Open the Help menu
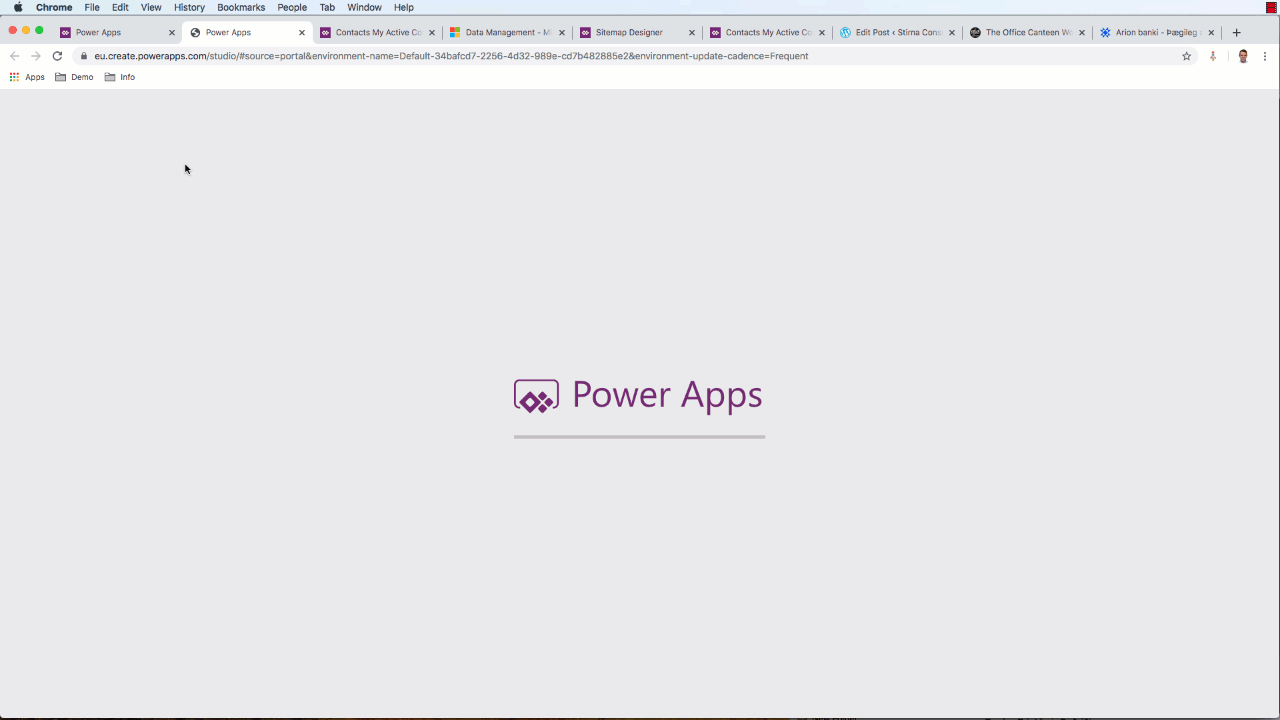This screenshot has width=1280, height=720. click(403, 7)
